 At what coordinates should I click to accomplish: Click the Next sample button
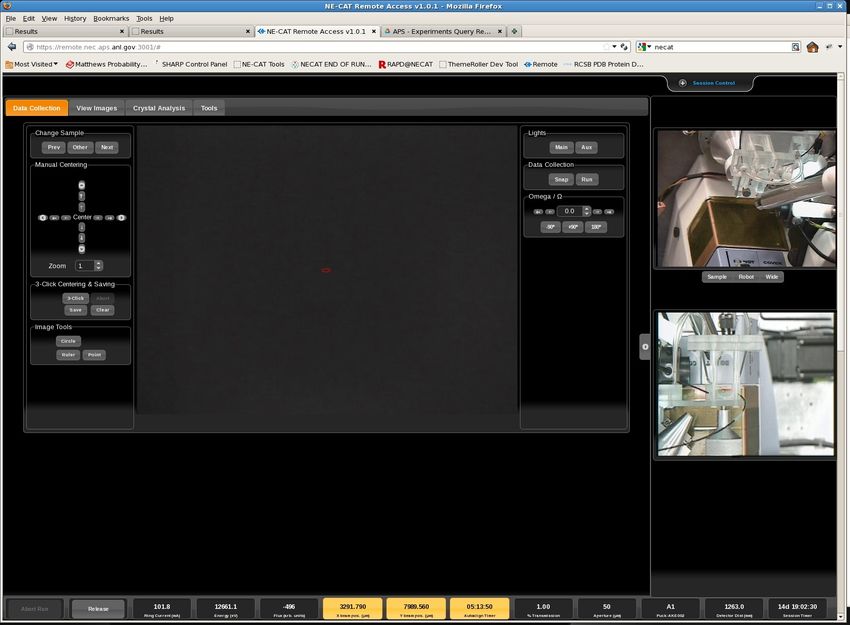click(x=107, y=147)
